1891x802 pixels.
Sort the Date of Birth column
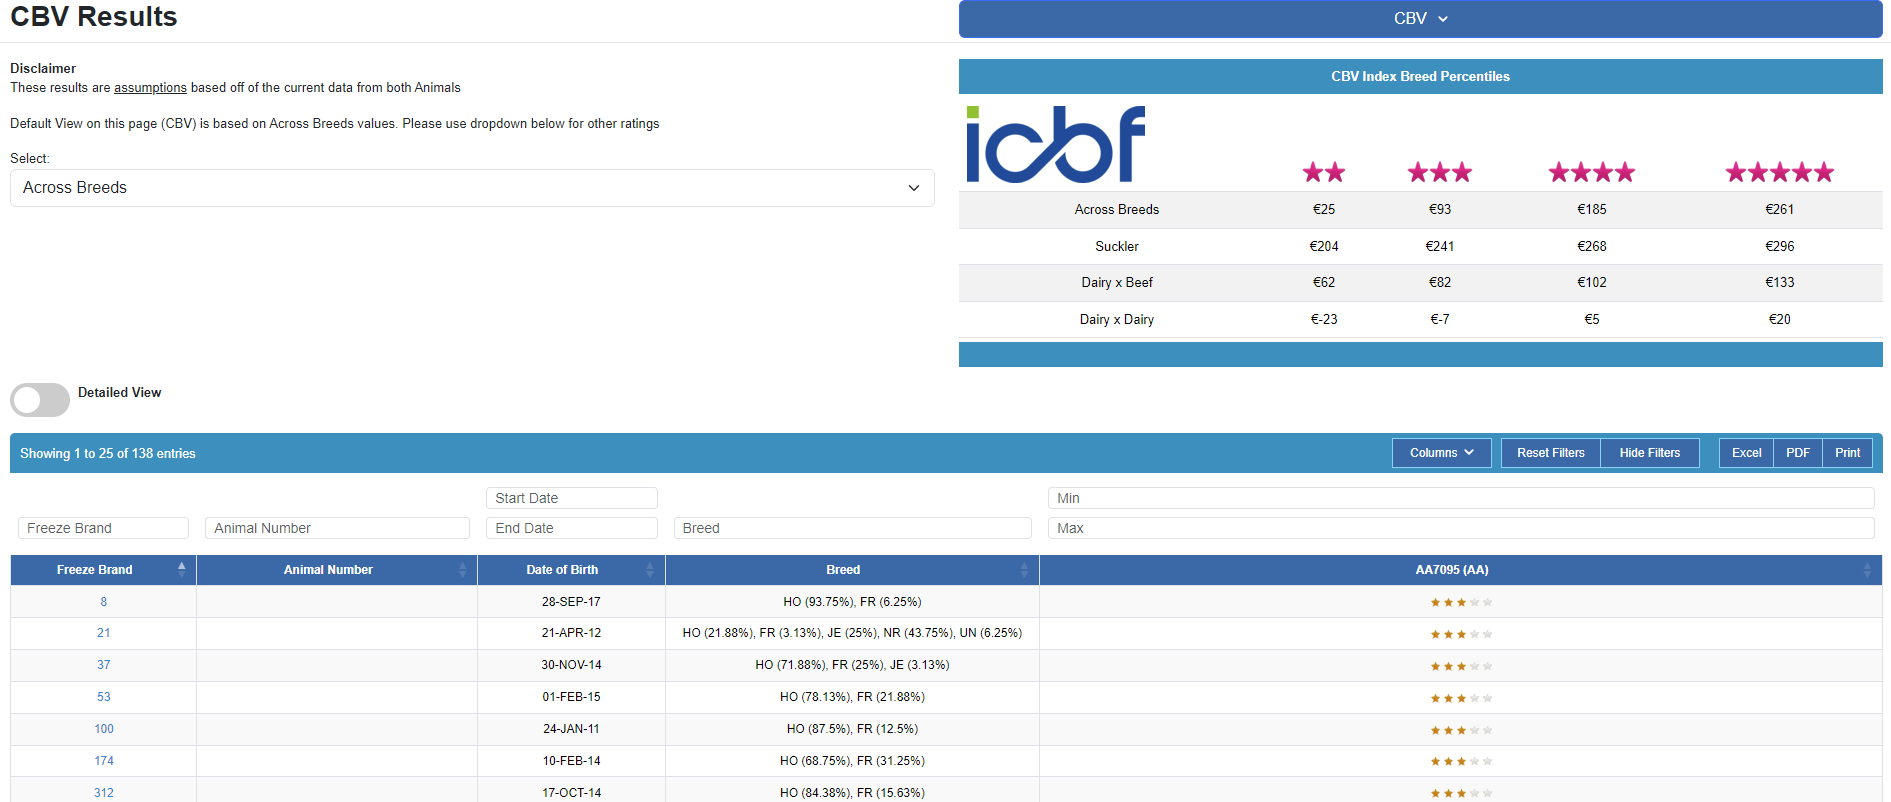pos(649,570)
